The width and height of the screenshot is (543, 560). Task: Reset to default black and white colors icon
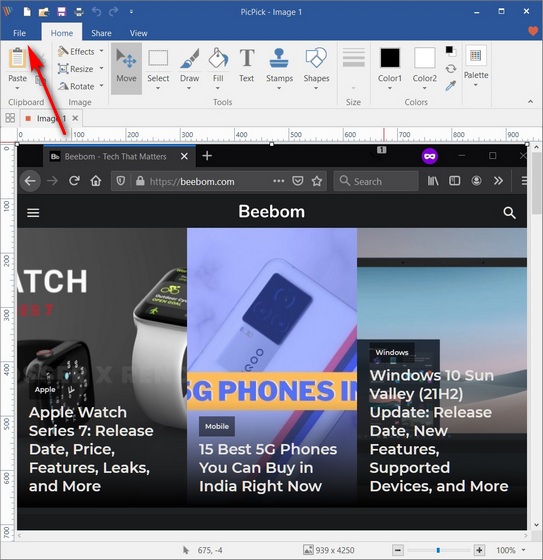(450, 51)
